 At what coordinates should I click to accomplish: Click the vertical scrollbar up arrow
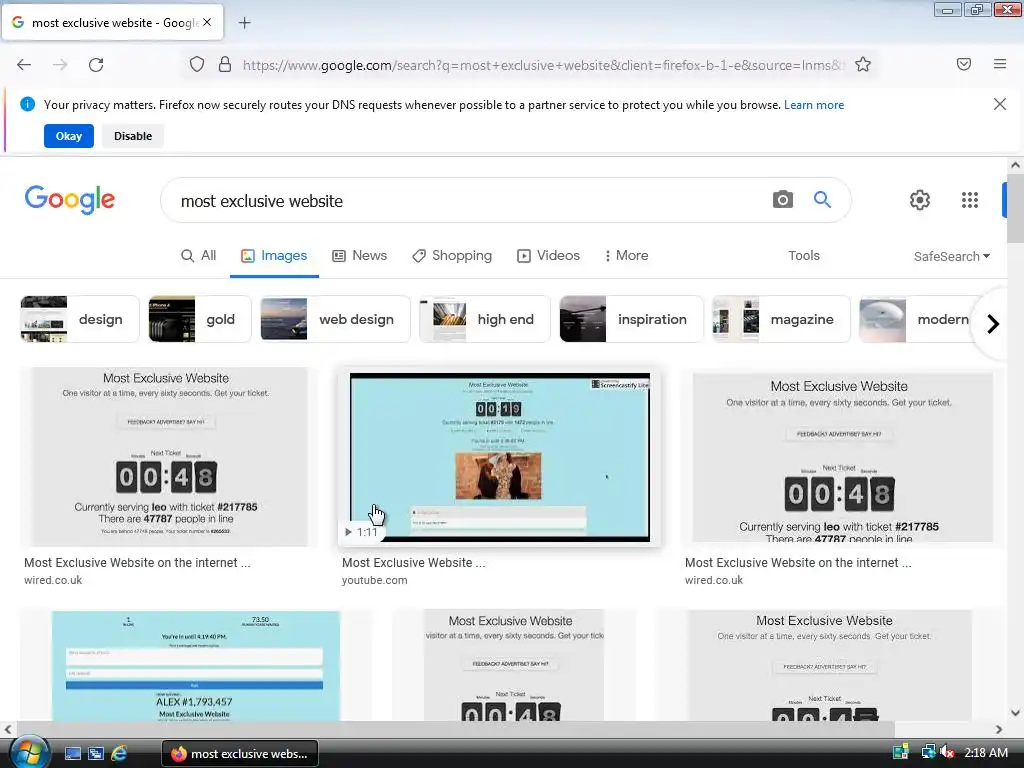click(x=1015, y=165)
